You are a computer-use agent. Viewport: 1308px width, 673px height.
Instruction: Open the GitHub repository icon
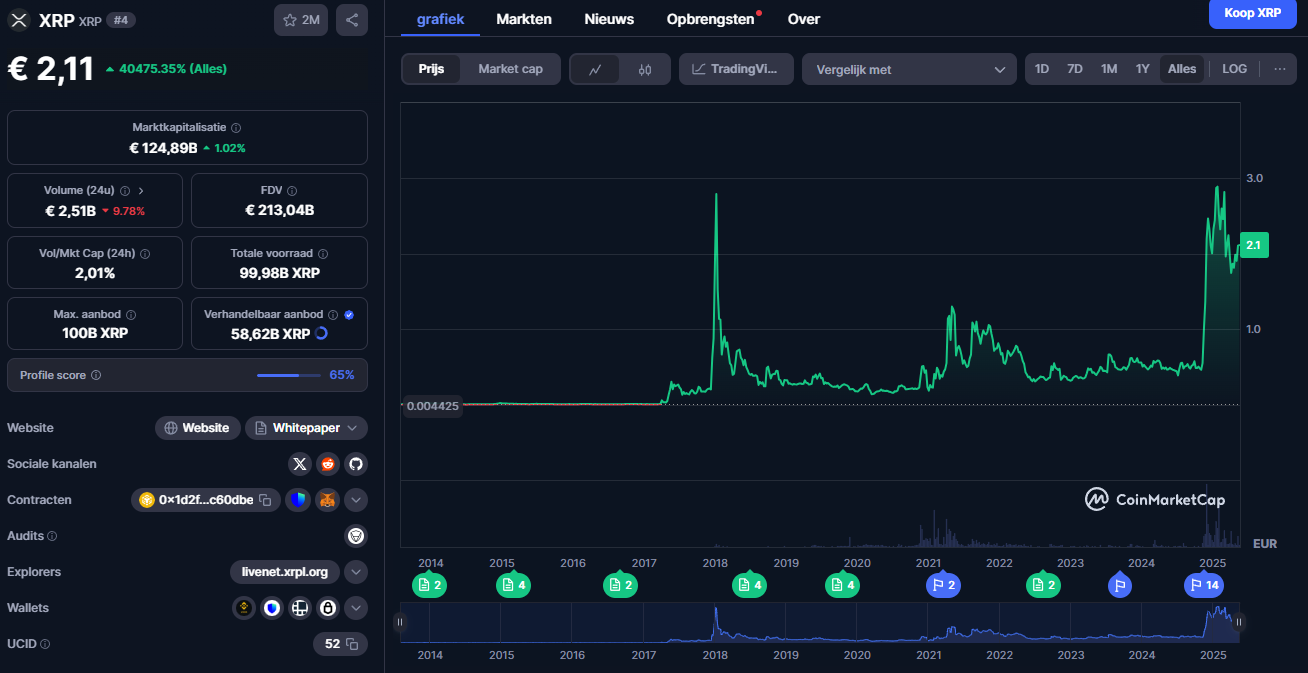point(356,464)
